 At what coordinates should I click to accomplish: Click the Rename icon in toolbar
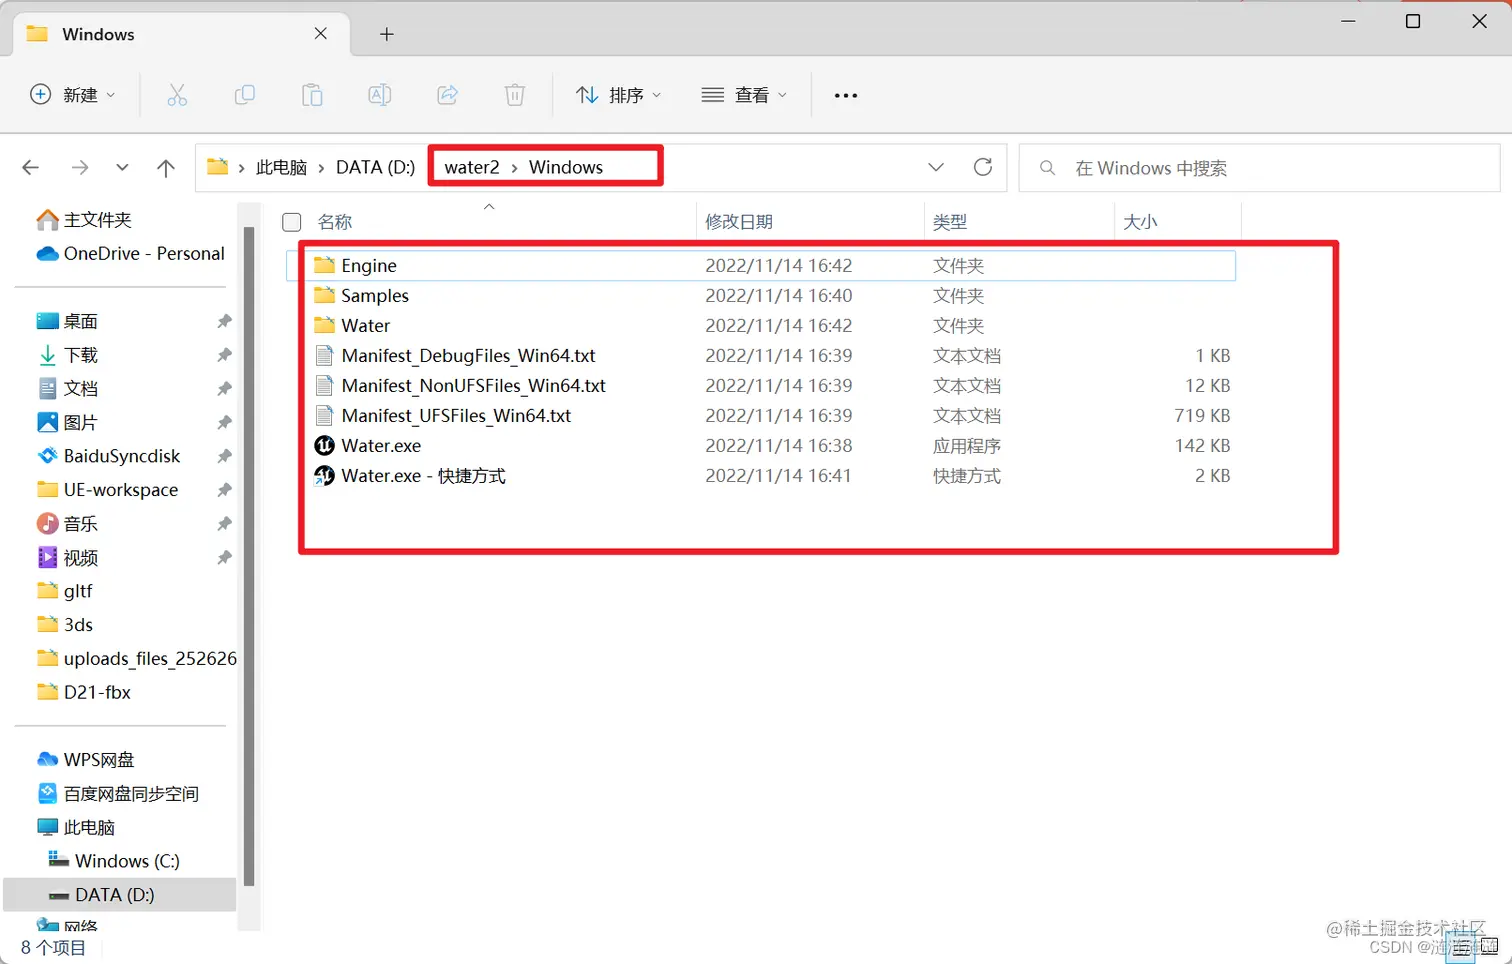tap(380, 95)
